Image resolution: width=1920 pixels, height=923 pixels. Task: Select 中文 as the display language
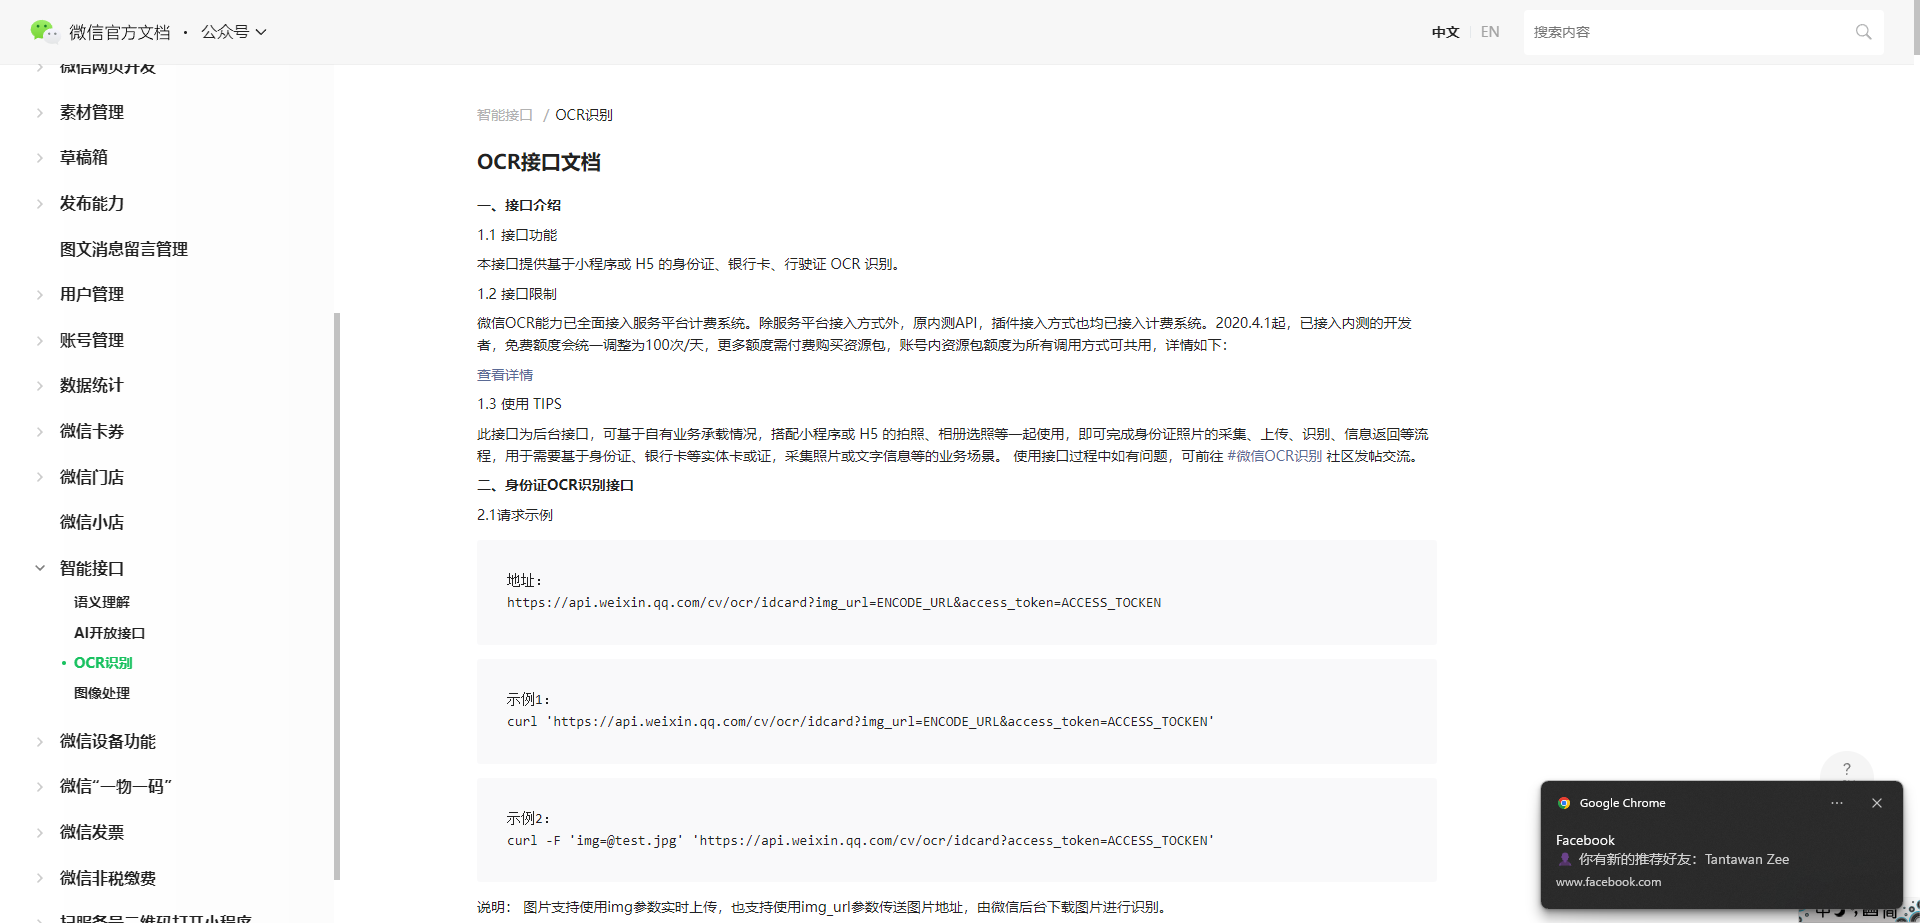(1445, 31)
